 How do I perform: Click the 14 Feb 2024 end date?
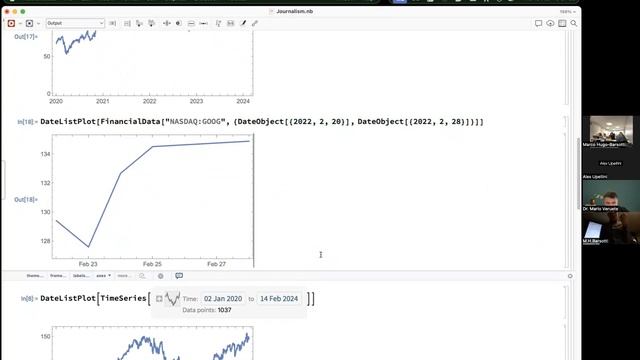click(279, 299)
